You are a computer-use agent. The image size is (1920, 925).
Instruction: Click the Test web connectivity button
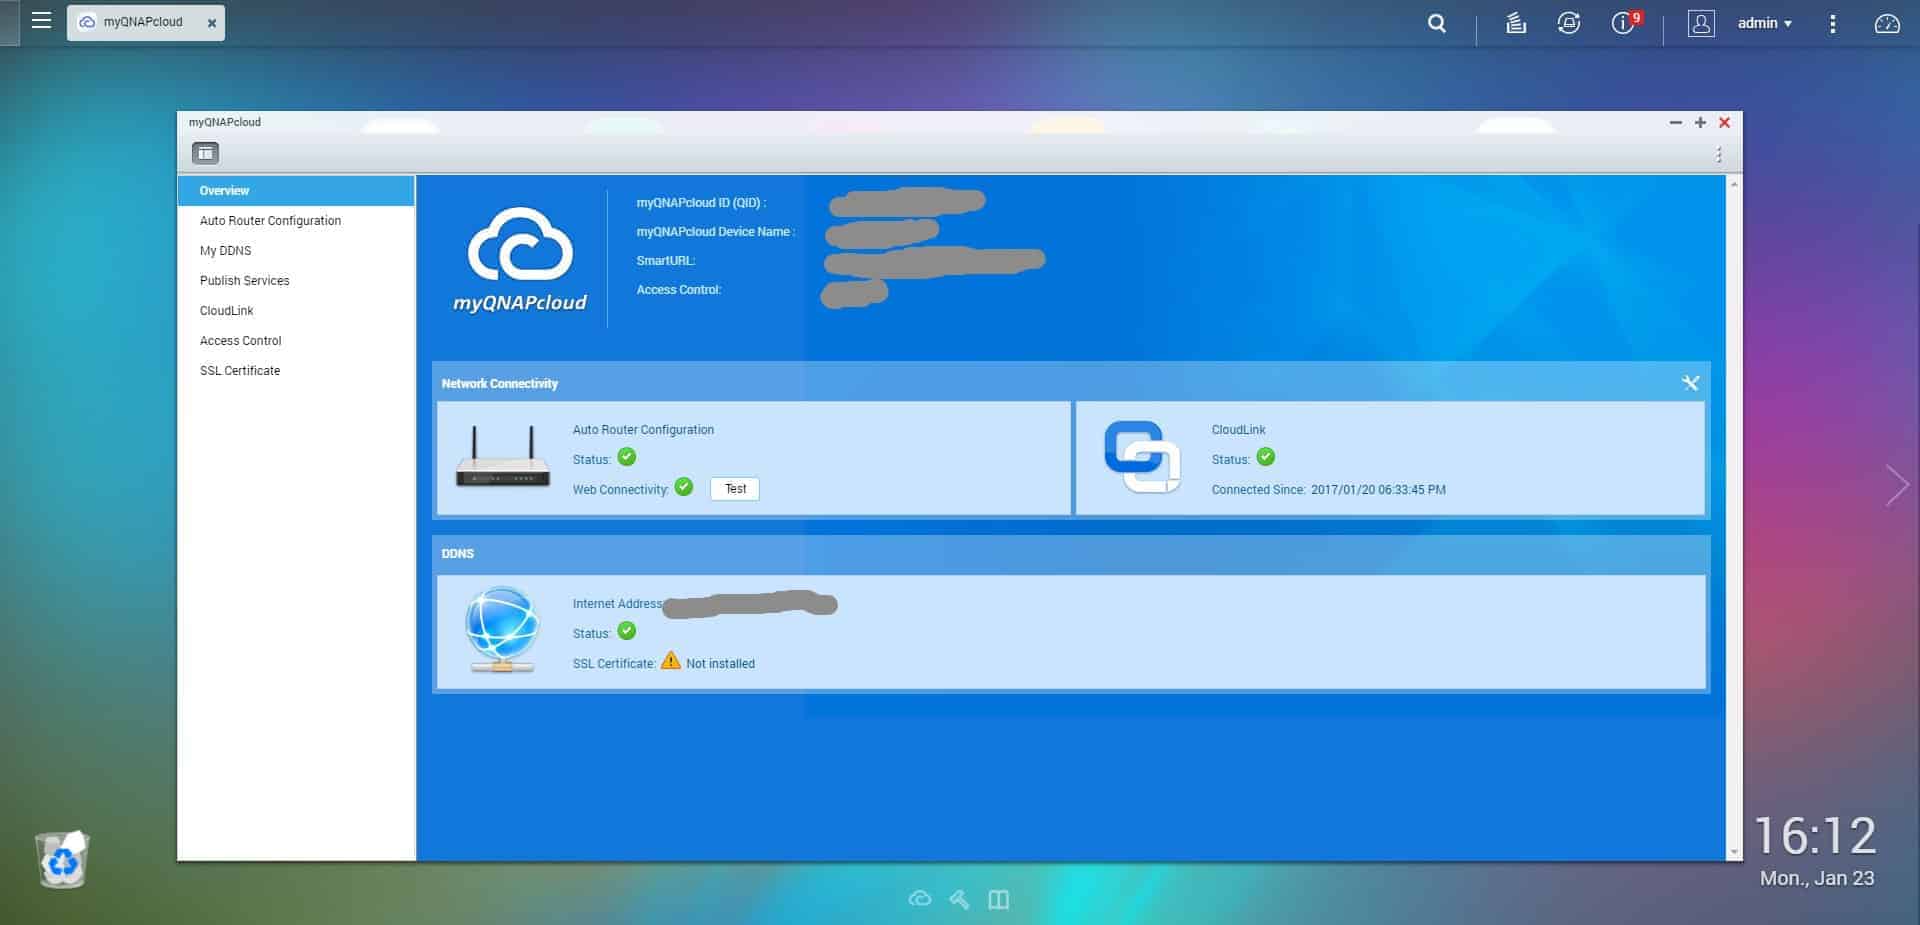735,489
